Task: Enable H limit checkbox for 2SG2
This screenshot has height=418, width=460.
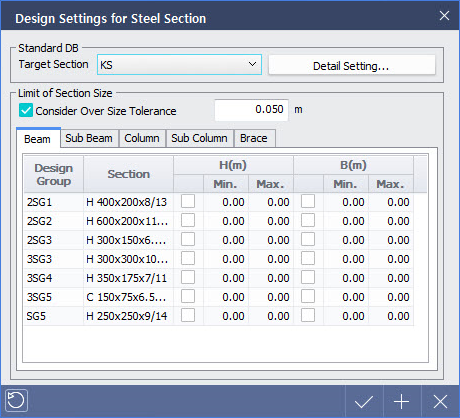Action: (188, 220)
